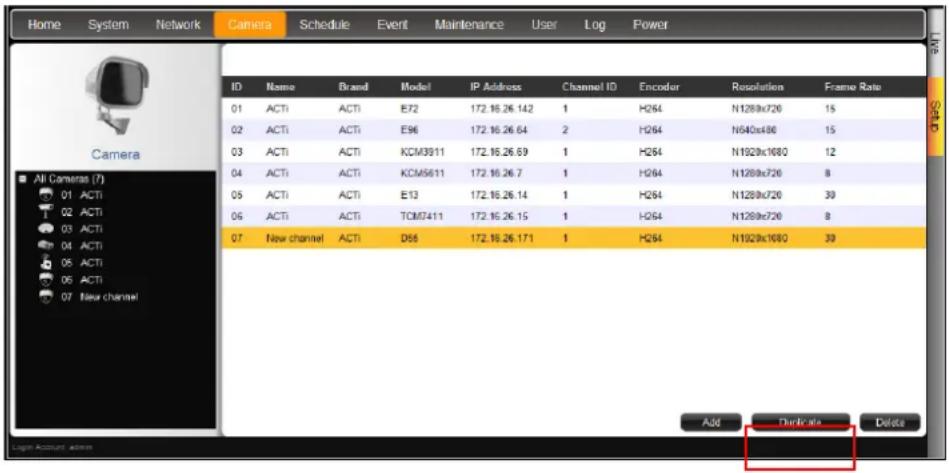Image resolution: width=949 pixels, height=473 pixels.
Task: Click the camera icon beside 04 ACTi
Action: pyautogui.click(x=44, y=246)
